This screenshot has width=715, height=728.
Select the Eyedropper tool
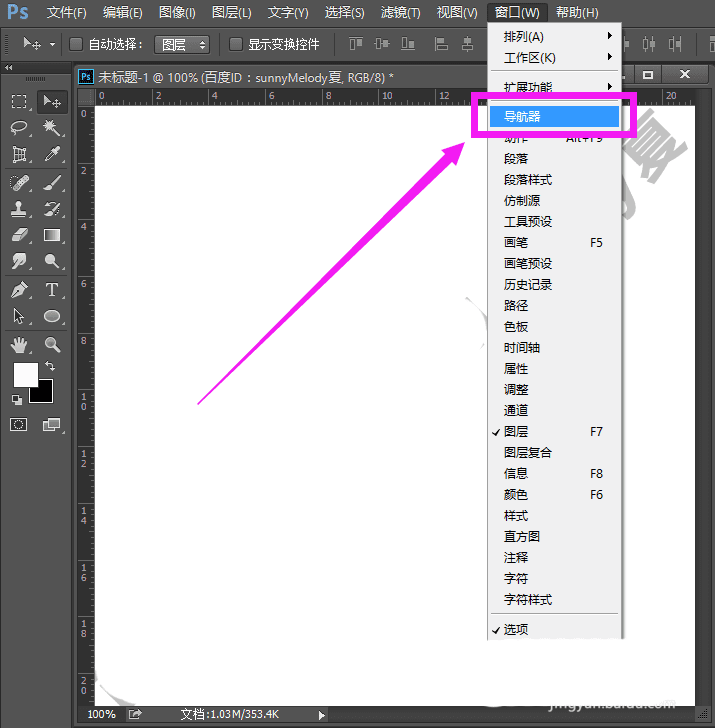pyautogui.click(x=52, y=154)
